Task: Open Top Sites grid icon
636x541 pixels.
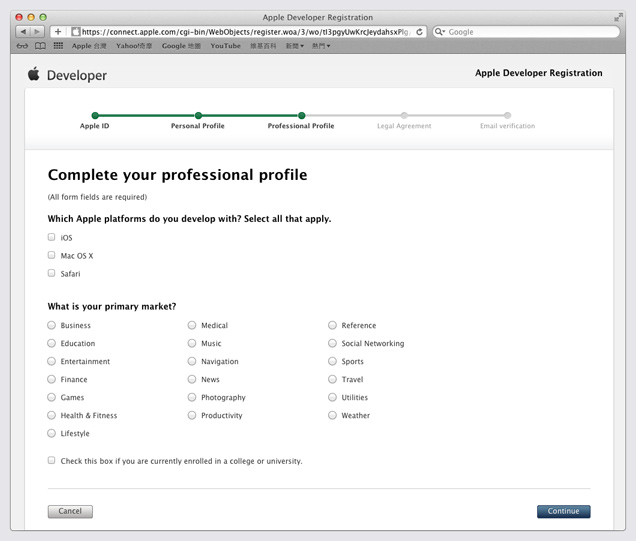Action: tap(58, 46)
